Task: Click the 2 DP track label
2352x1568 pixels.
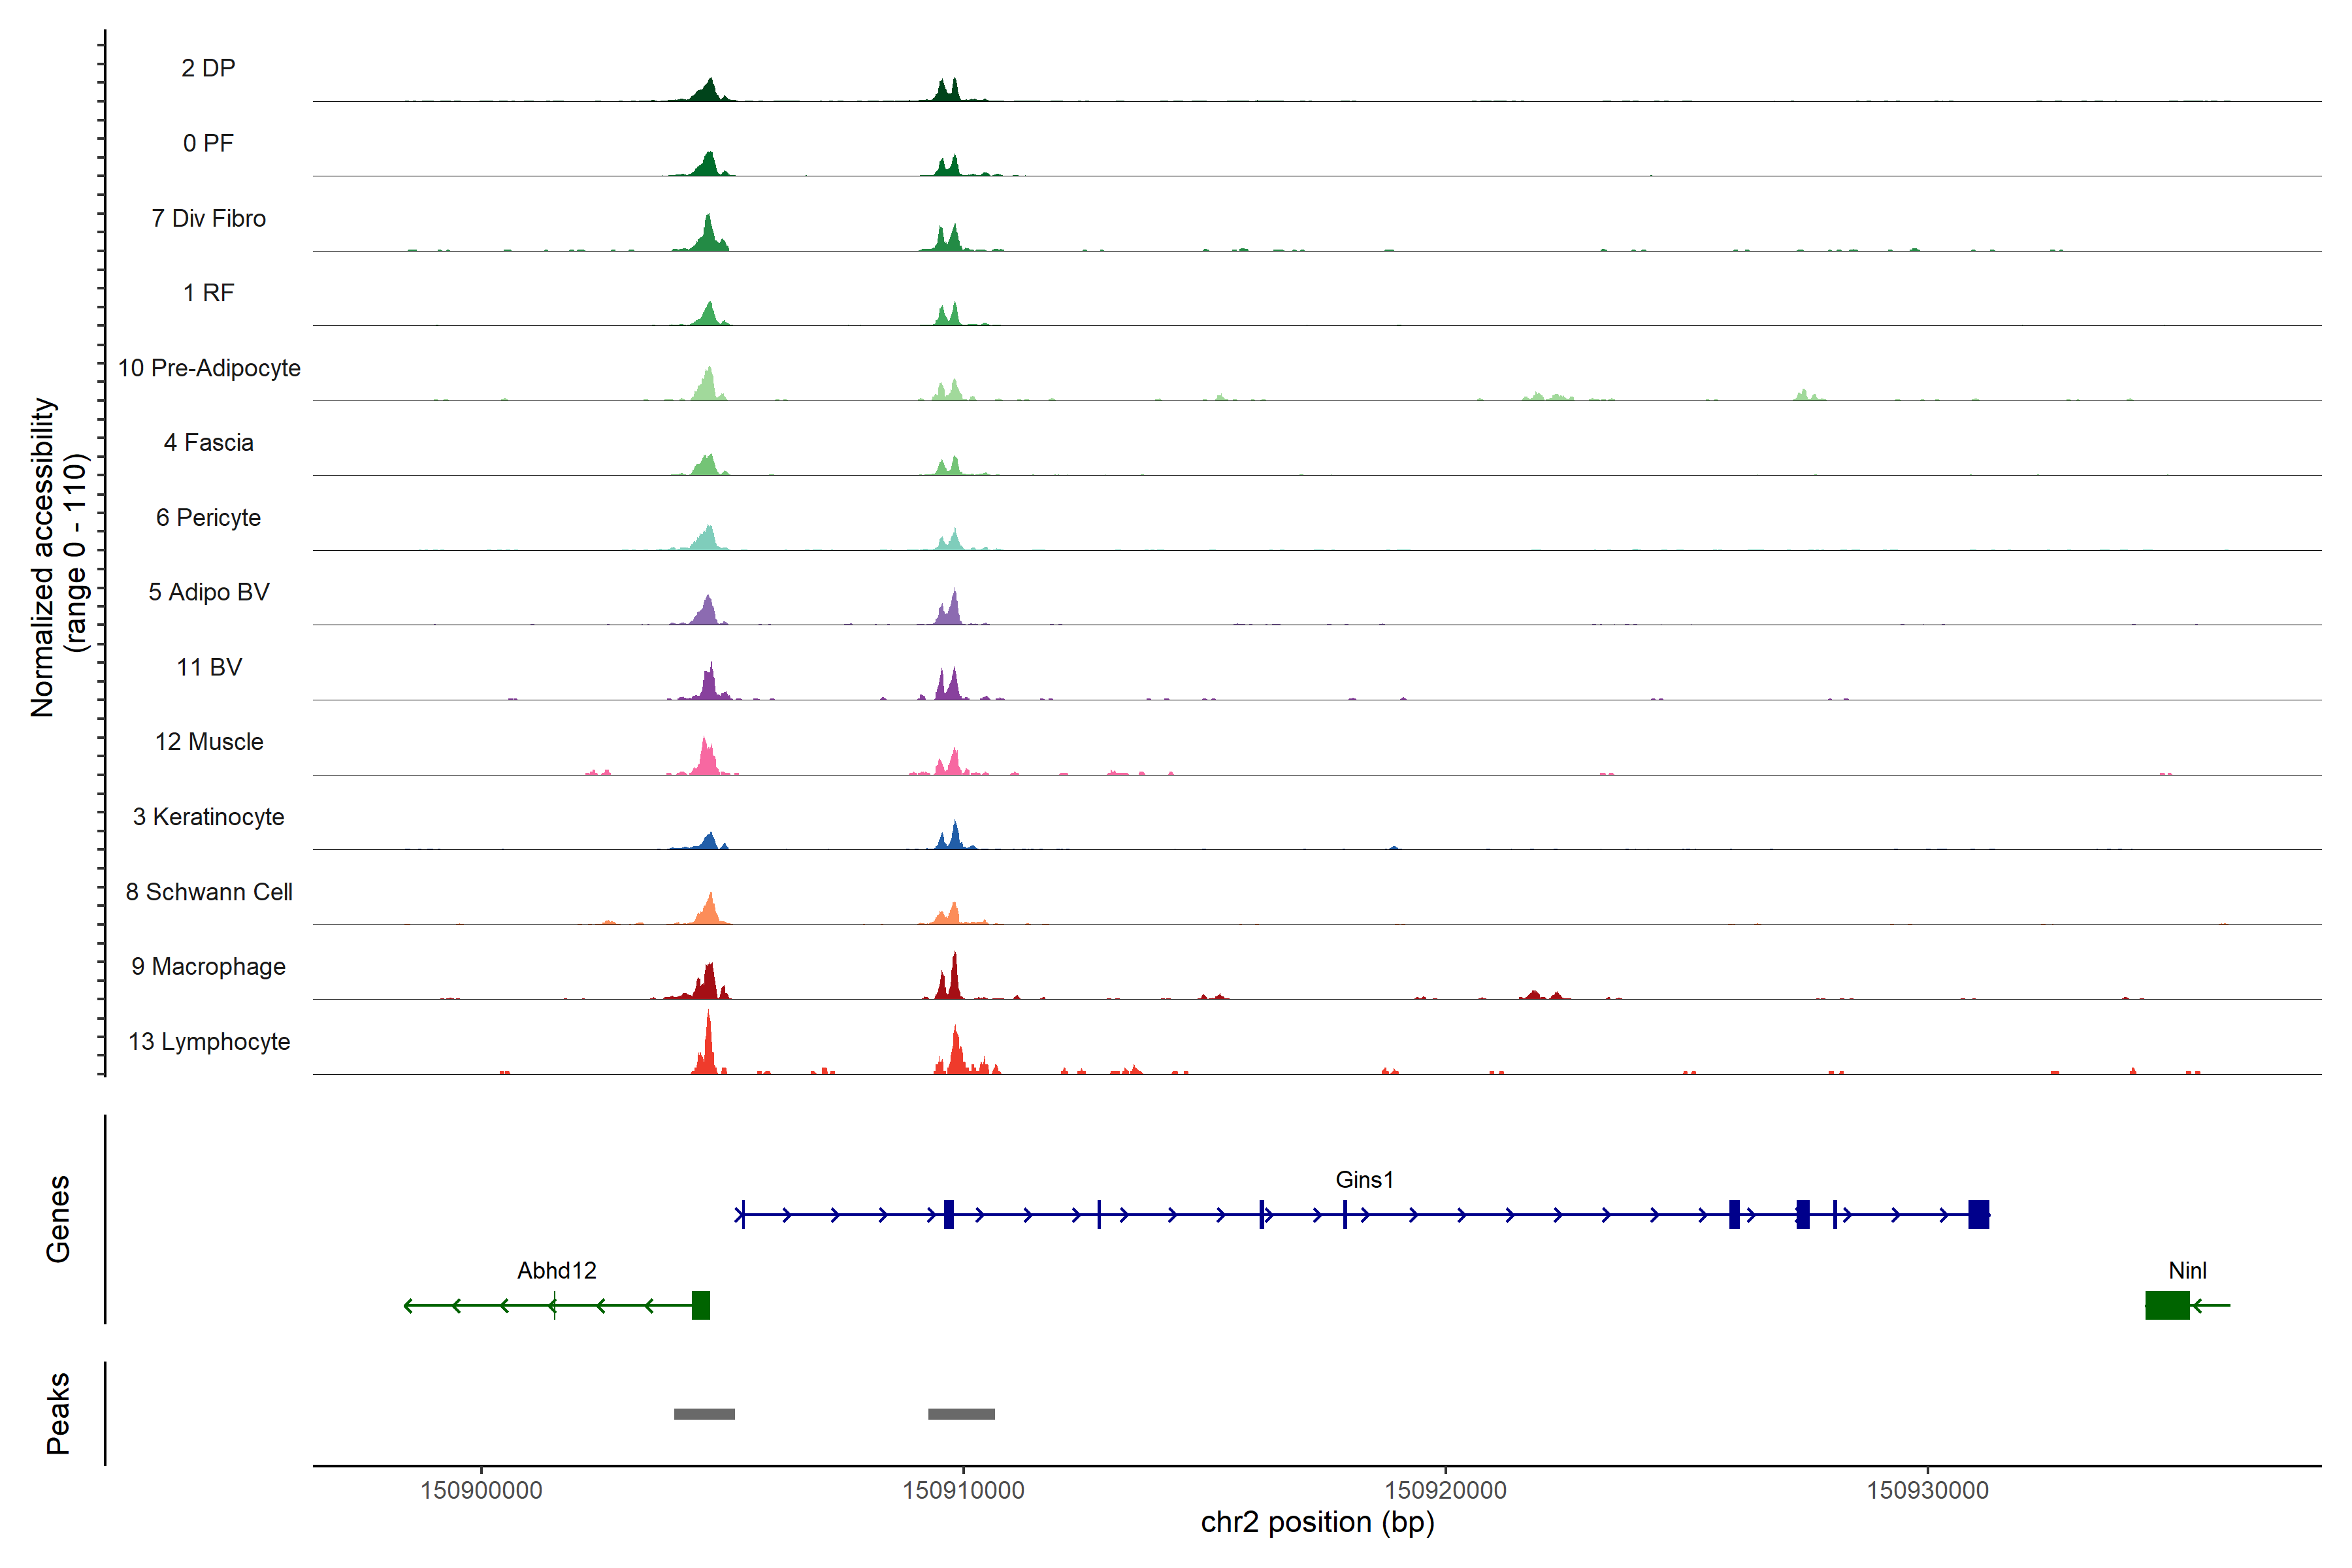Action: point(208,68)
